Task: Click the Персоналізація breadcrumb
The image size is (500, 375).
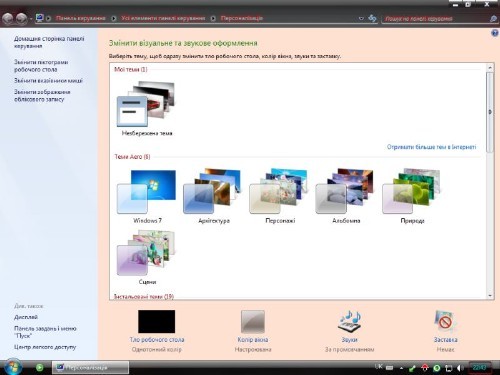Action: (x=242, y=18)
